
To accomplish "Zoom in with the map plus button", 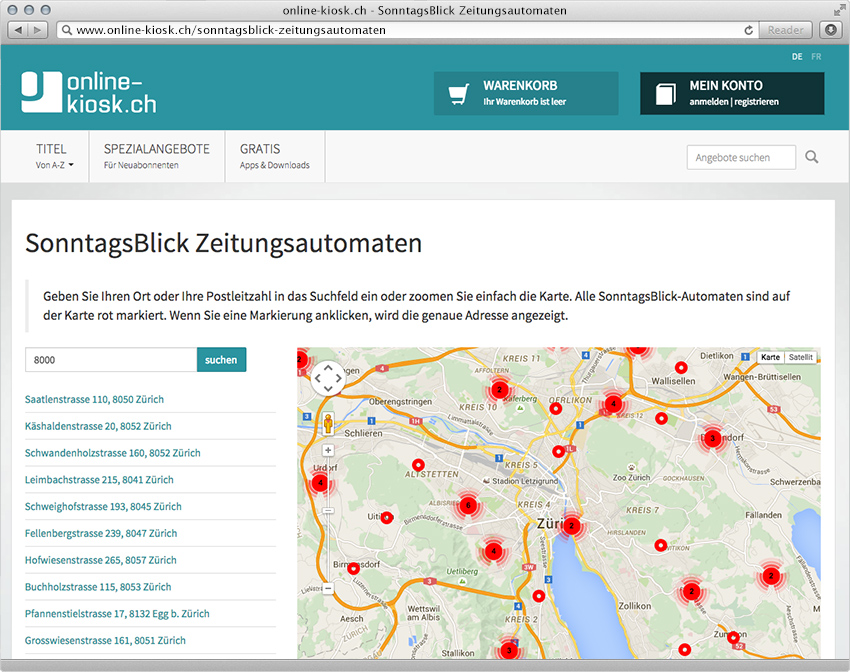I will pyautogui.click(x=328, y=450).
